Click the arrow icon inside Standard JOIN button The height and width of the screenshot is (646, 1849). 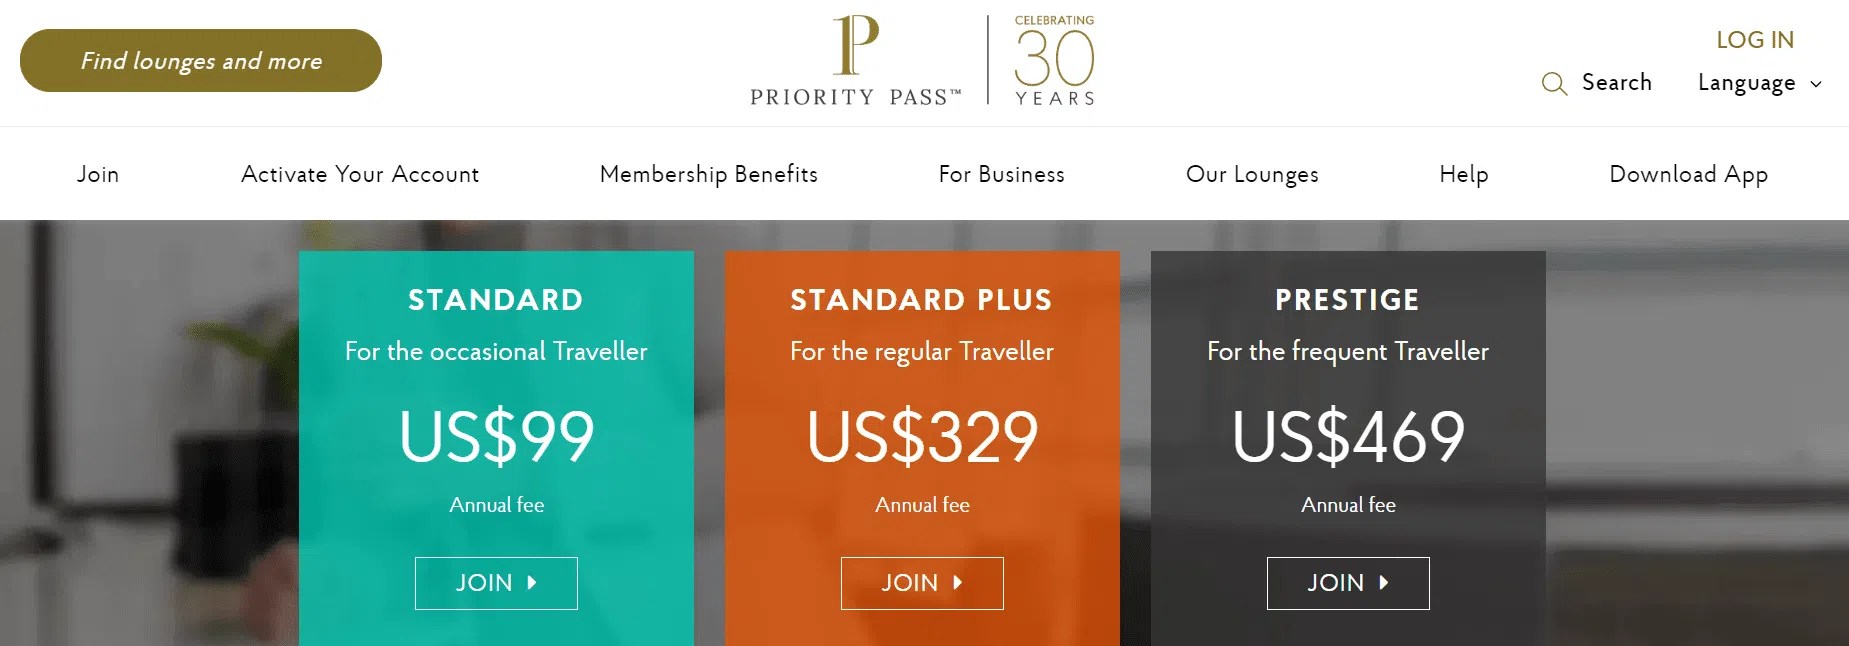[x=531, y=583]
